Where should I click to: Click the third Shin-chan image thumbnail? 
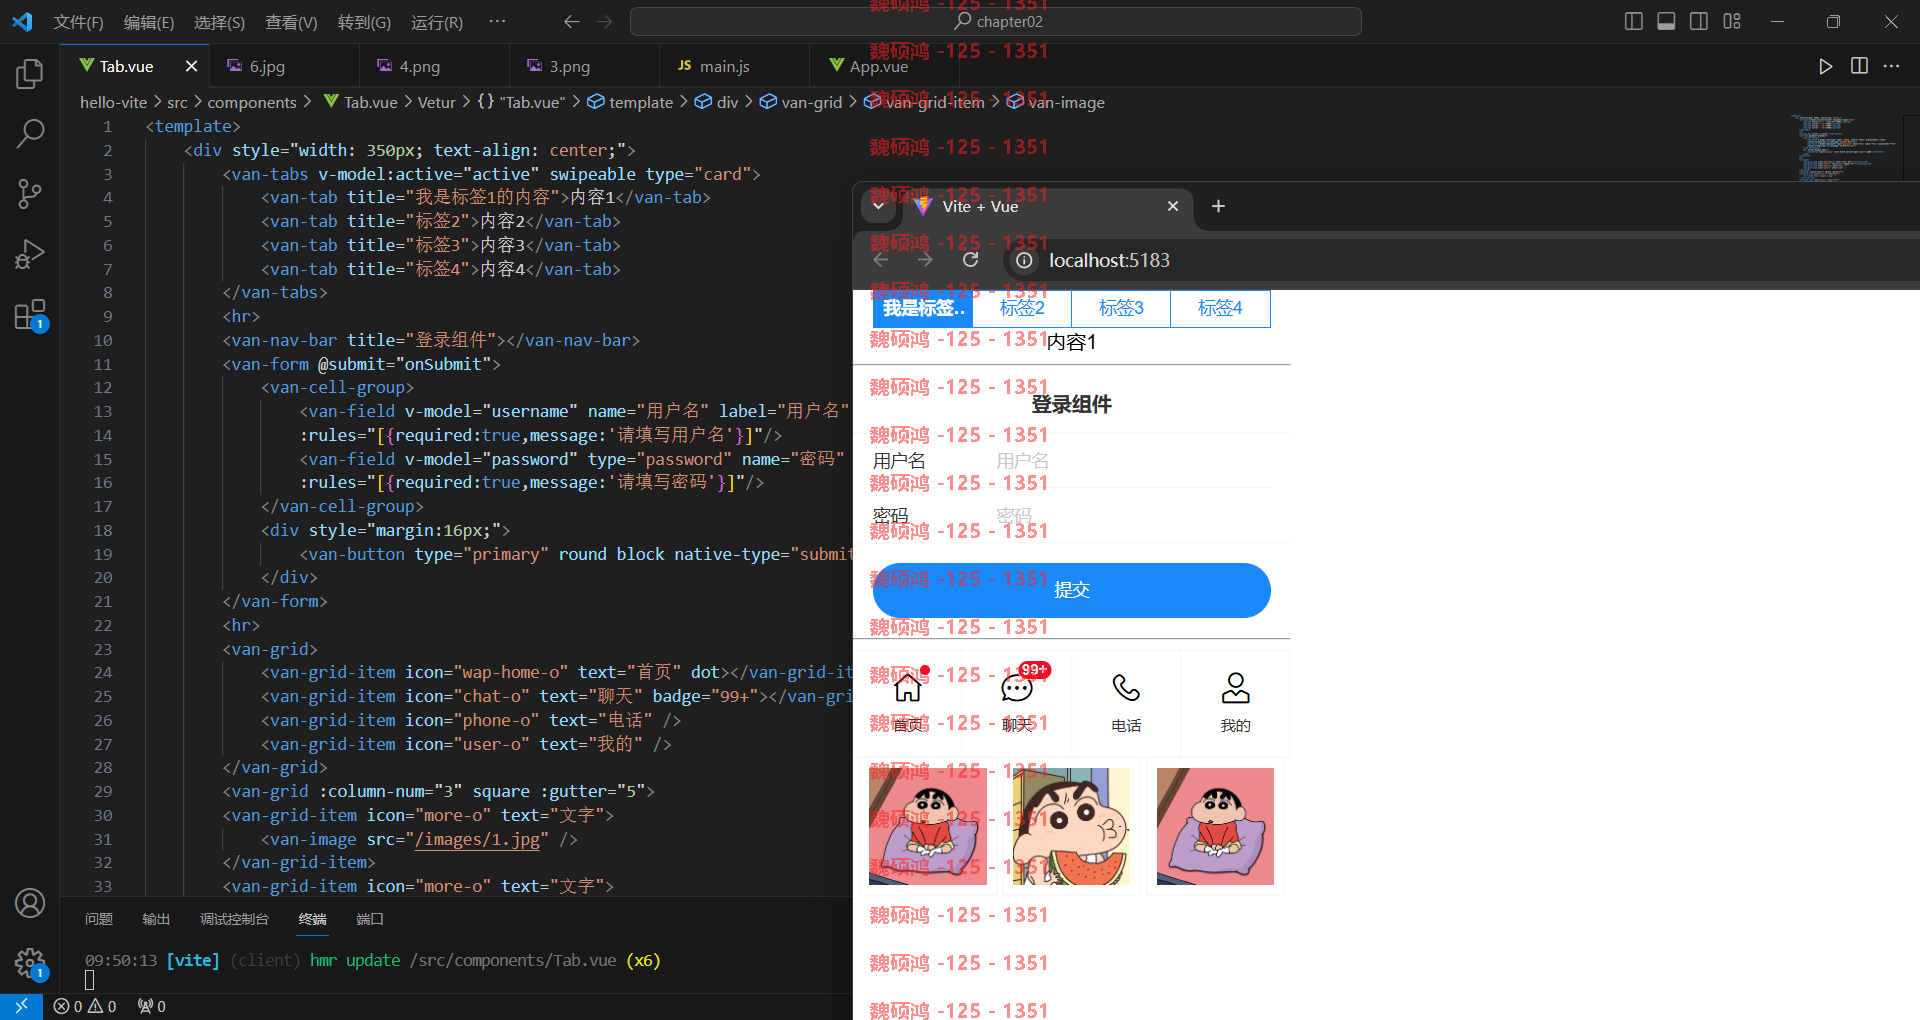point(1215,826)
